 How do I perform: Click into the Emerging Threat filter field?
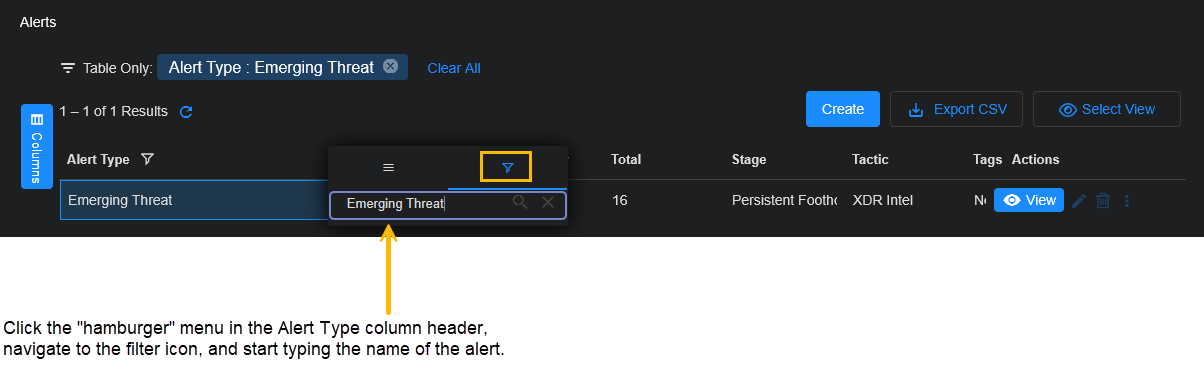[x=448, y=204]
